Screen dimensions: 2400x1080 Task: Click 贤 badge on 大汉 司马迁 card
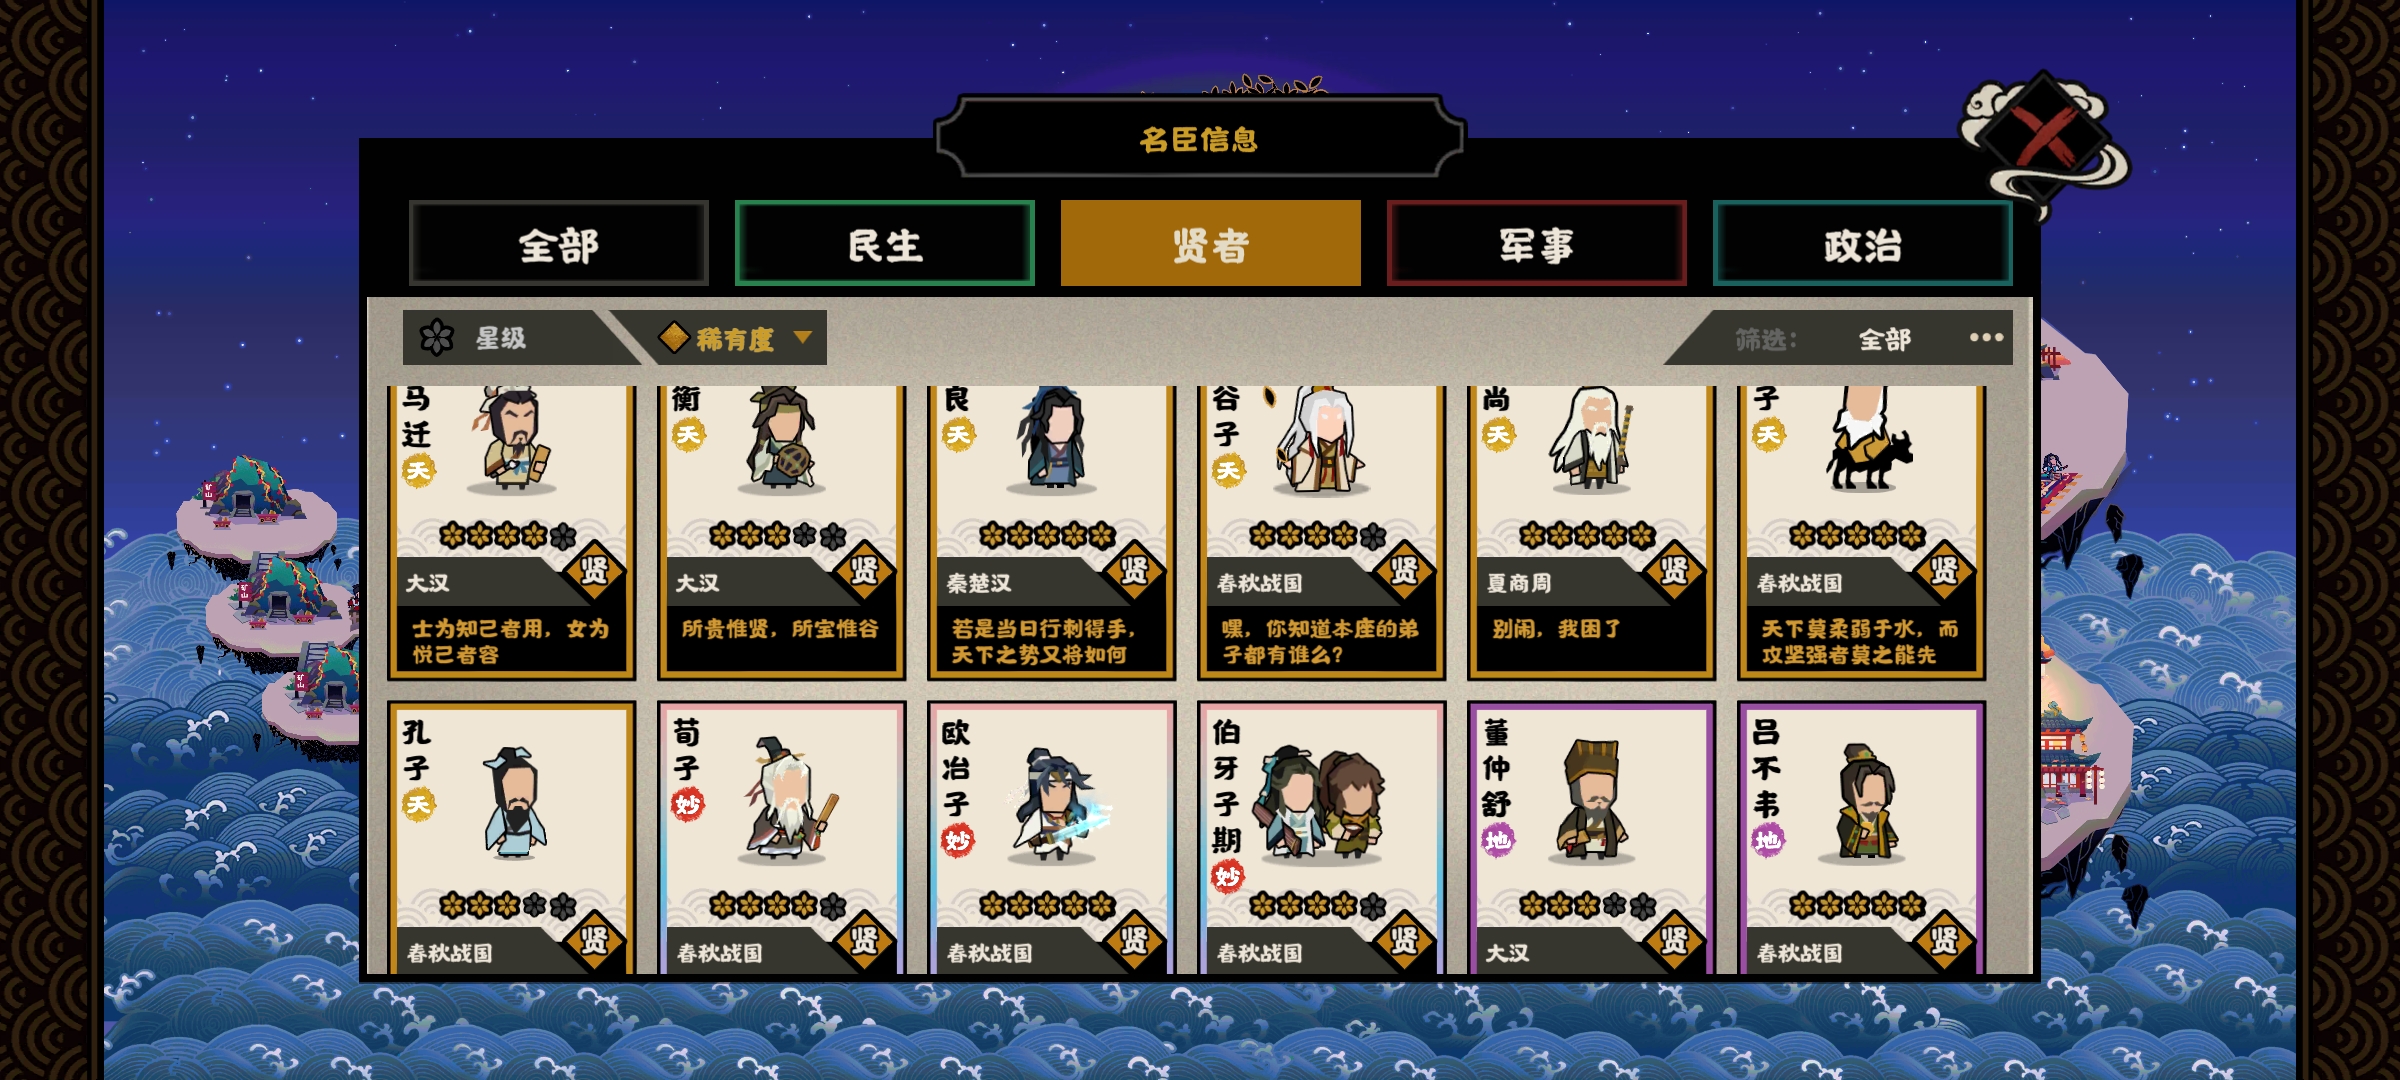point(594,570)
